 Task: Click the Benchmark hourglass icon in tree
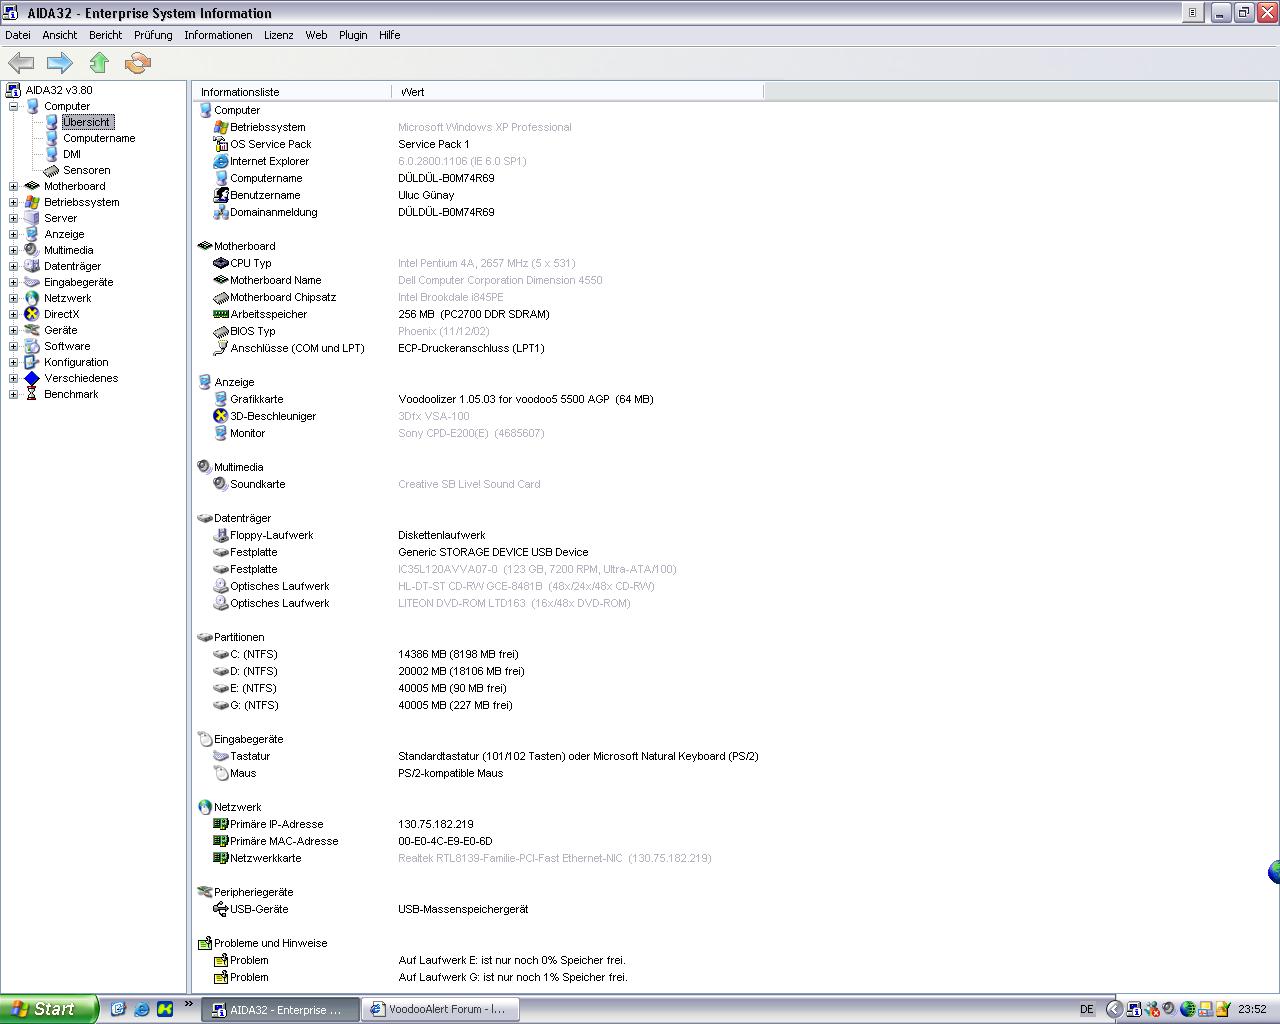(32, 394)
